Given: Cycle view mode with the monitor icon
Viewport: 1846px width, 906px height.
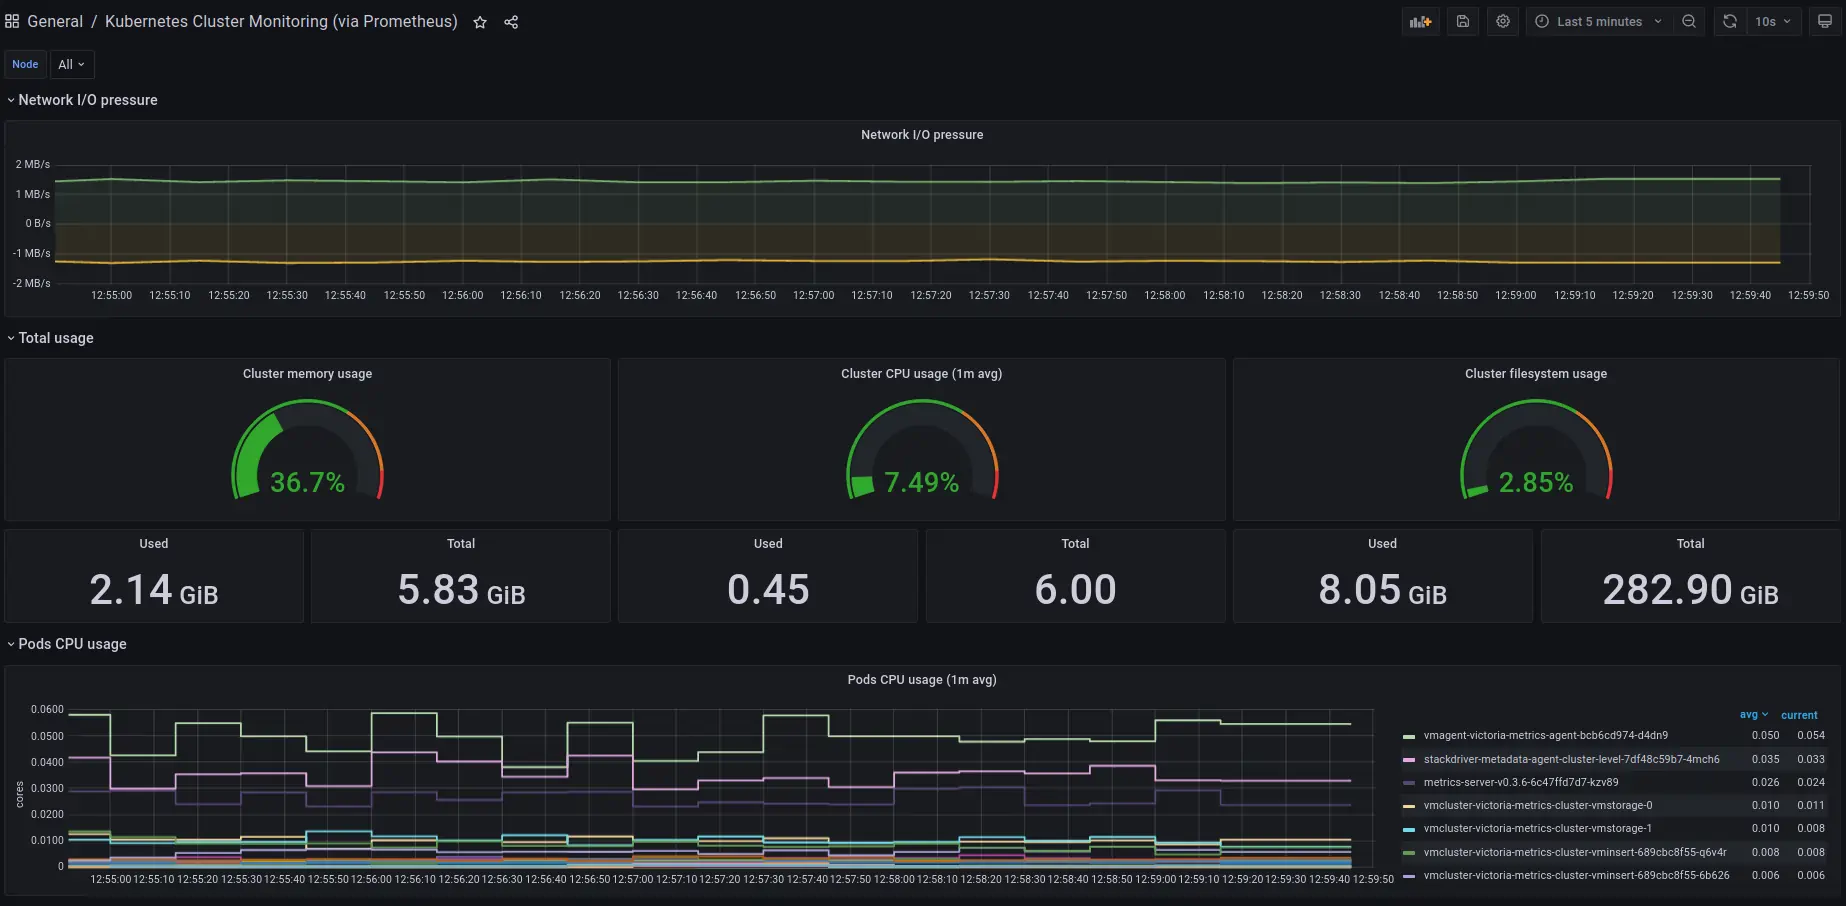Looking at the screenshot, I should coord(1825,22).
